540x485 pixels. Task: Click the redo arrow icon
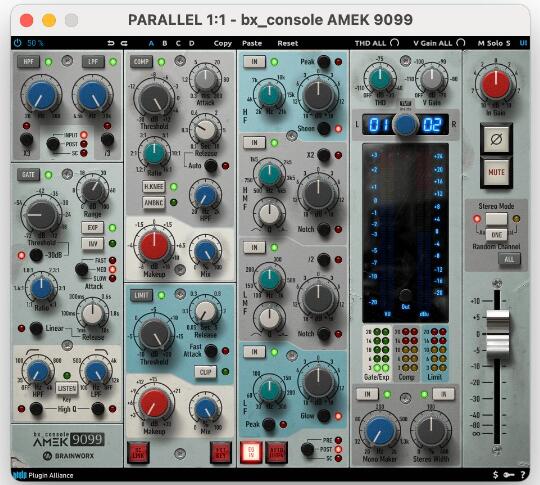(124, 43)
